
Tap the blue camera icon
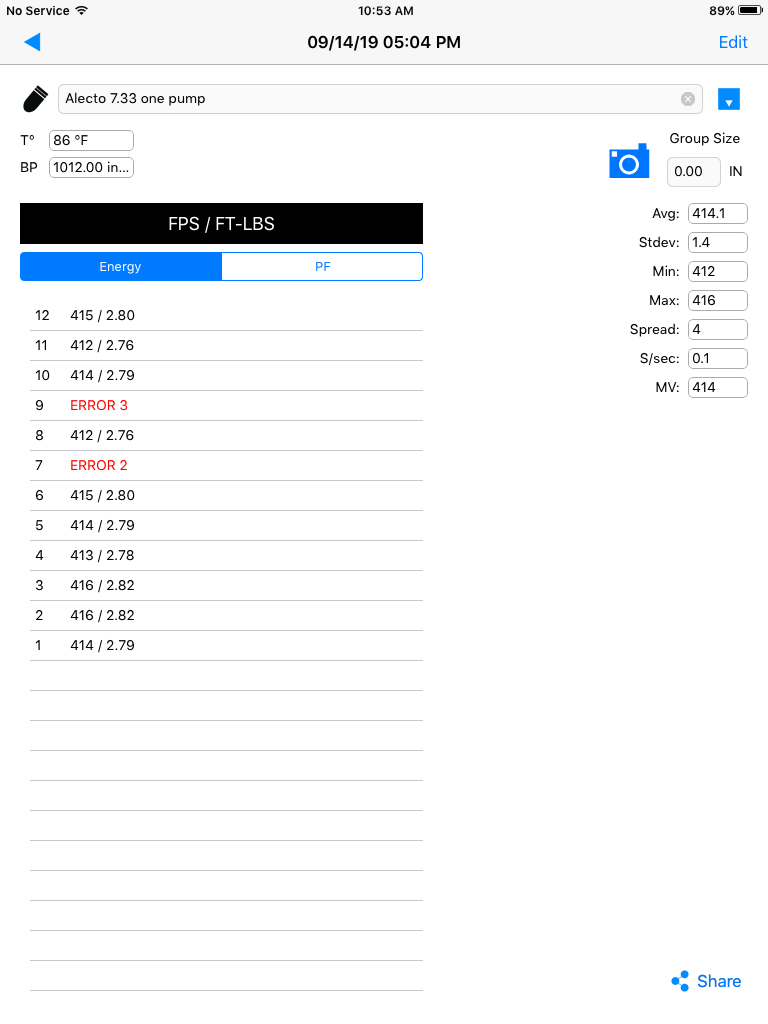(x=629, y=161)
